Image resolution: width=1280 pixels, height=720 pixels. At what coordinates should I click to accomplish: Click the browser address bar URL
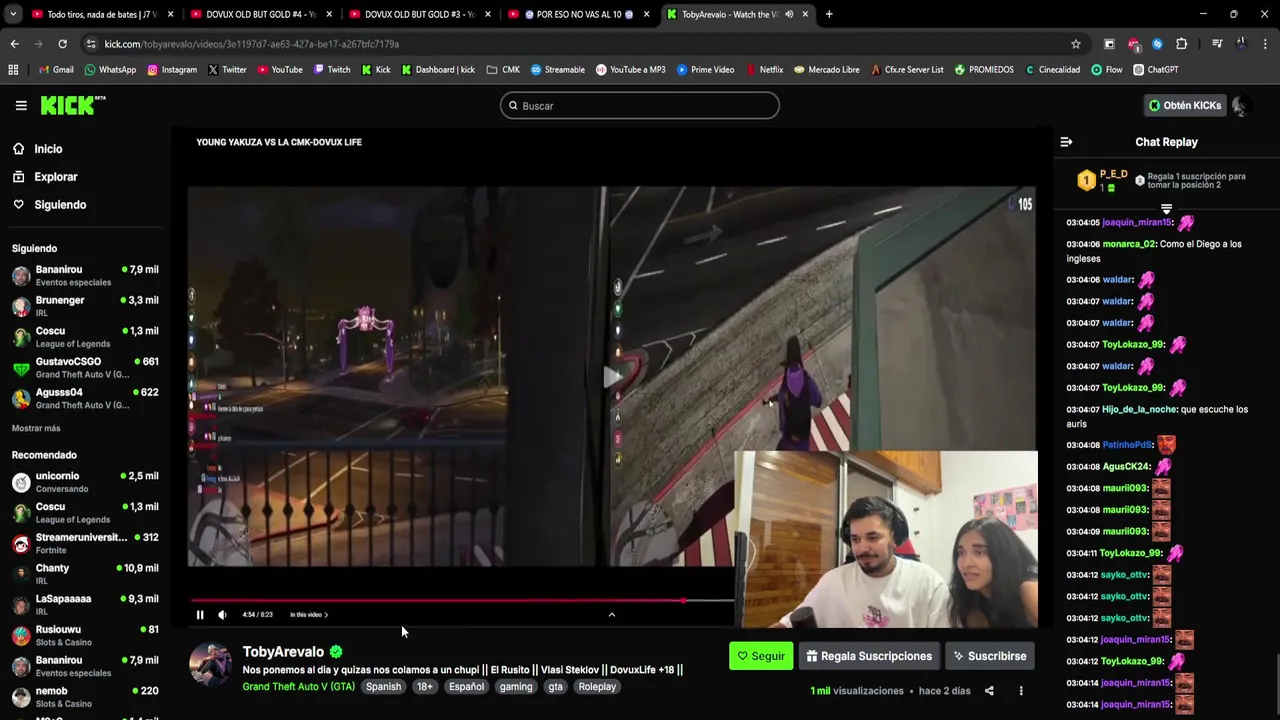point(251,44)
